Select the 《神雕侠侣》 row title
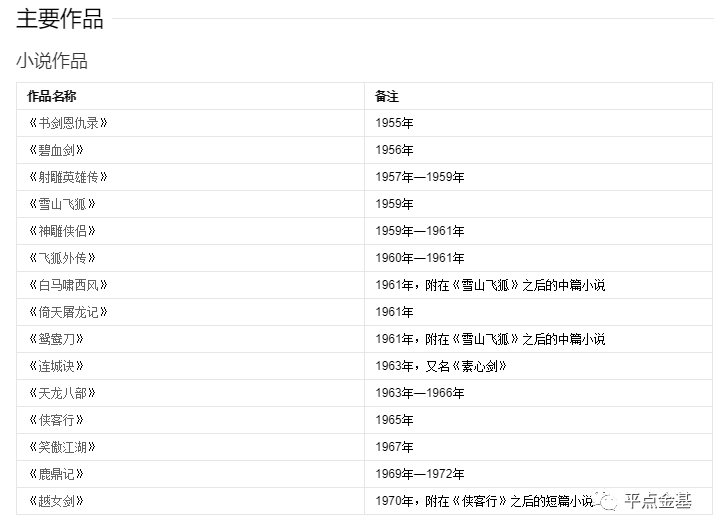 pos(62,231)
